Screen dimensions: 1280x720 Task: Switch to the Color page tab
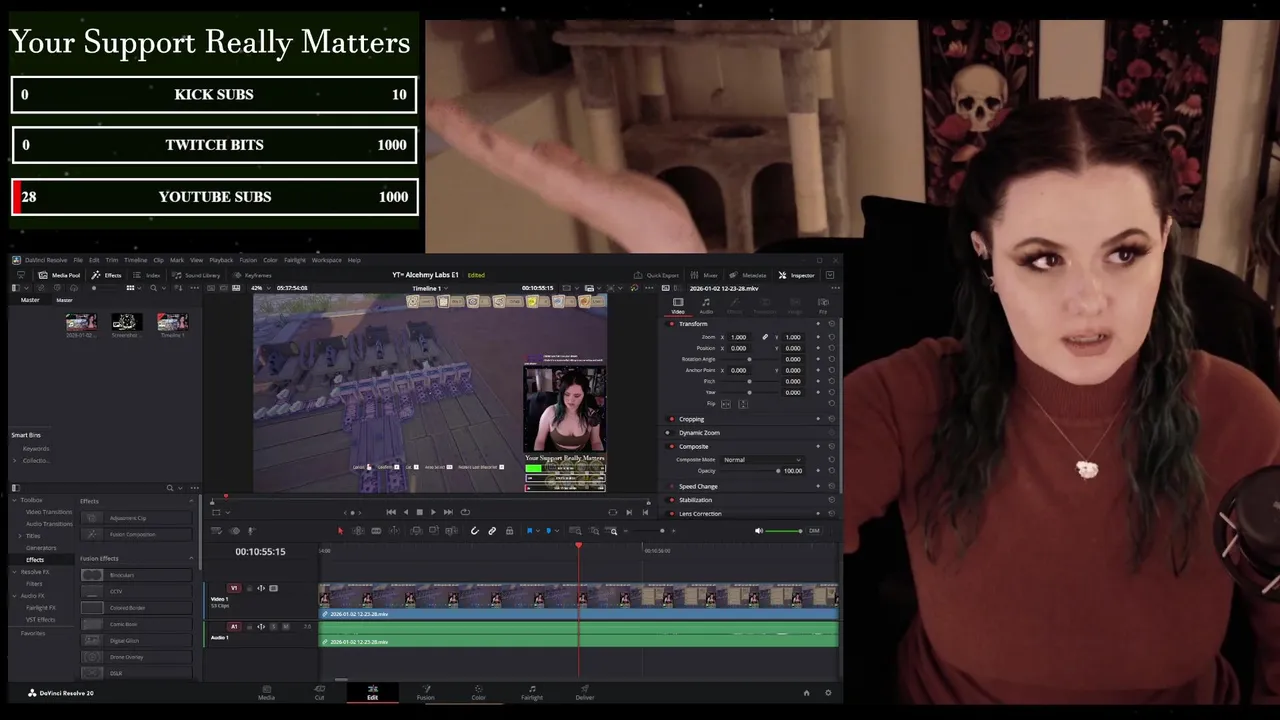pos(478,692)
